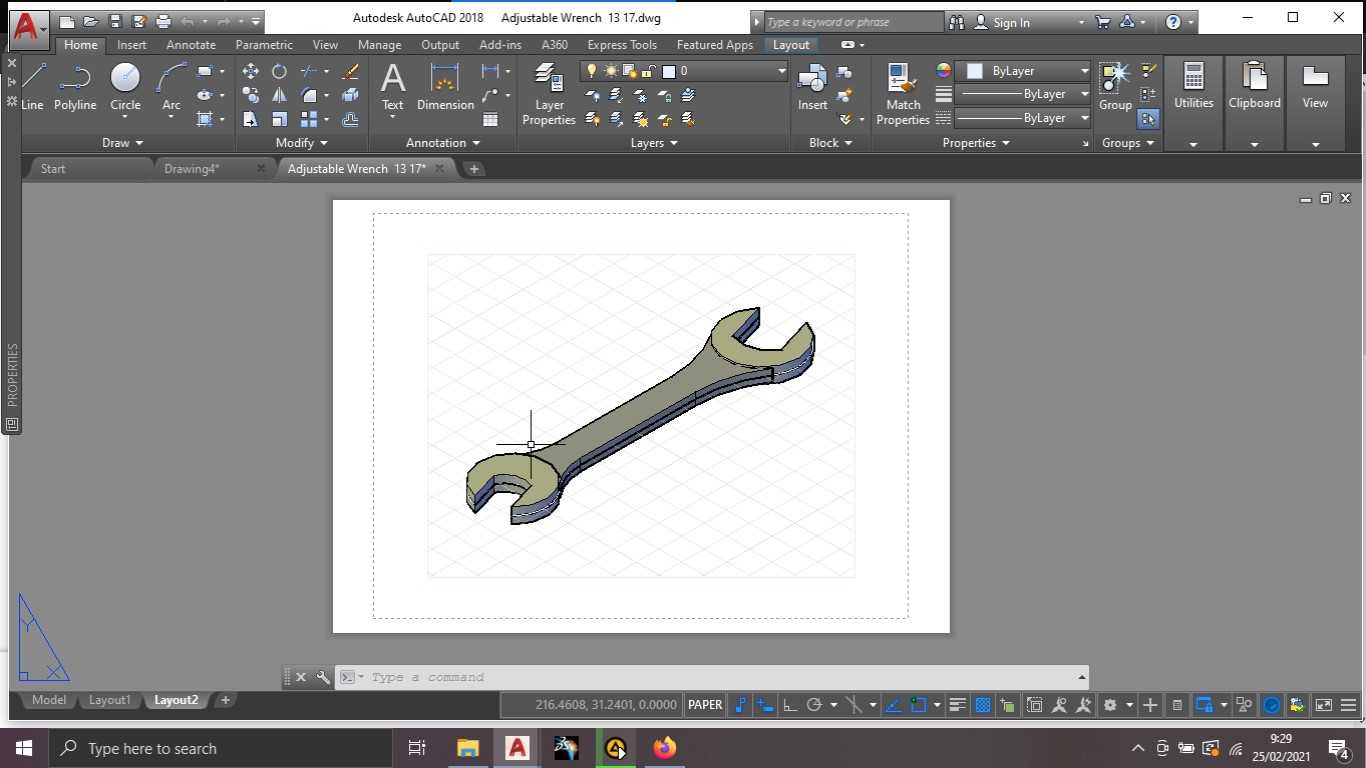
Task: Switch to the Layout1 tab
Action: [110, 700]
